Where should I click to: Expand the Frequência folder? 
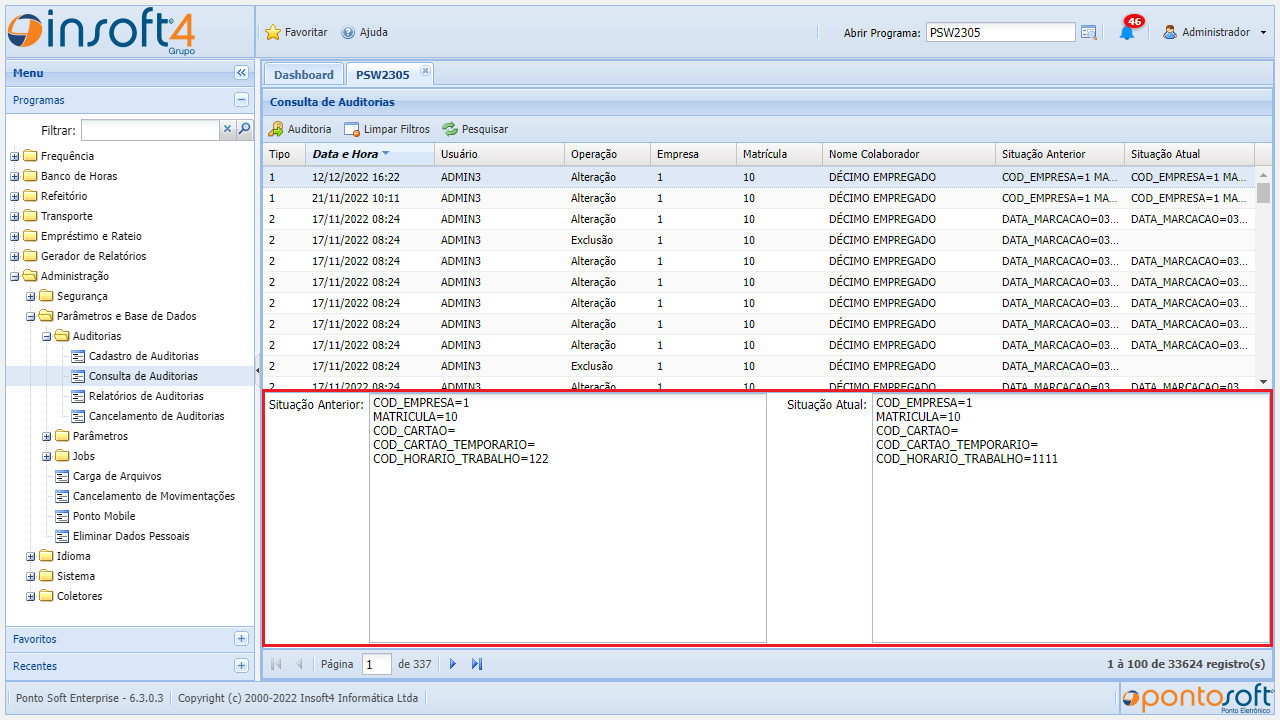pyautogui.click(x=15, y=156)
